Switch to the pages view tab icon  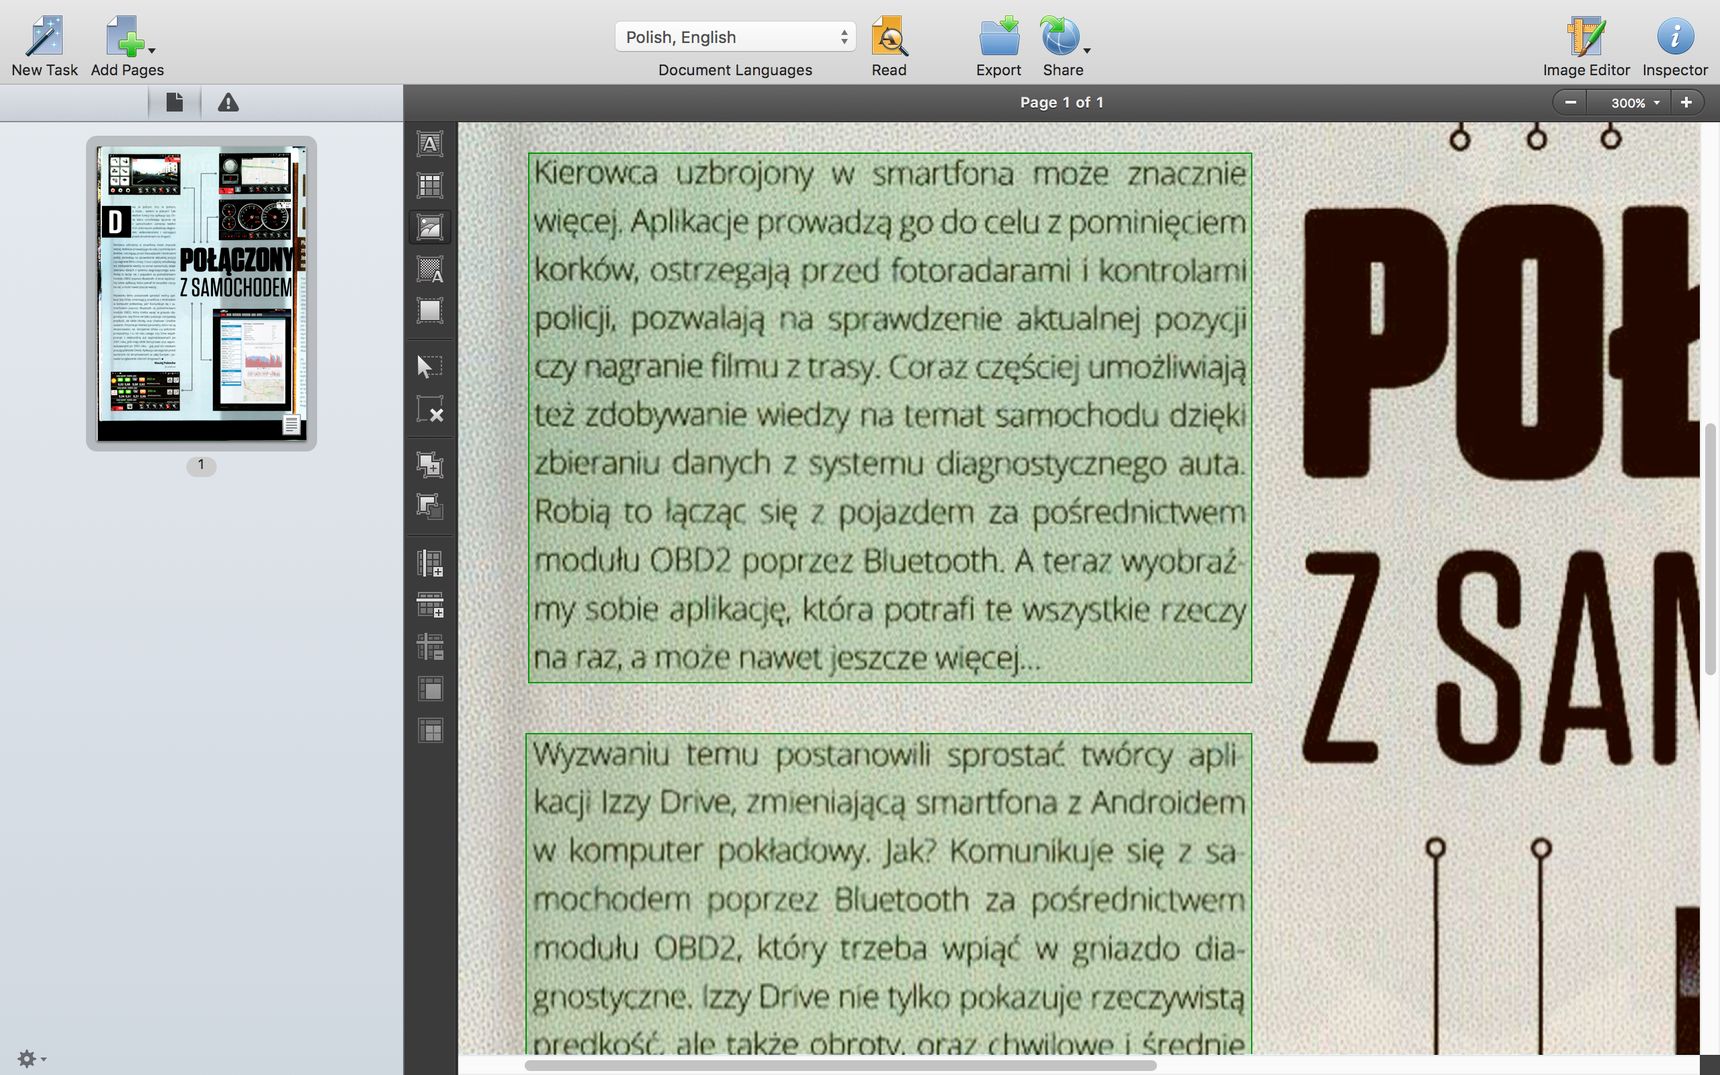(174, 102)
